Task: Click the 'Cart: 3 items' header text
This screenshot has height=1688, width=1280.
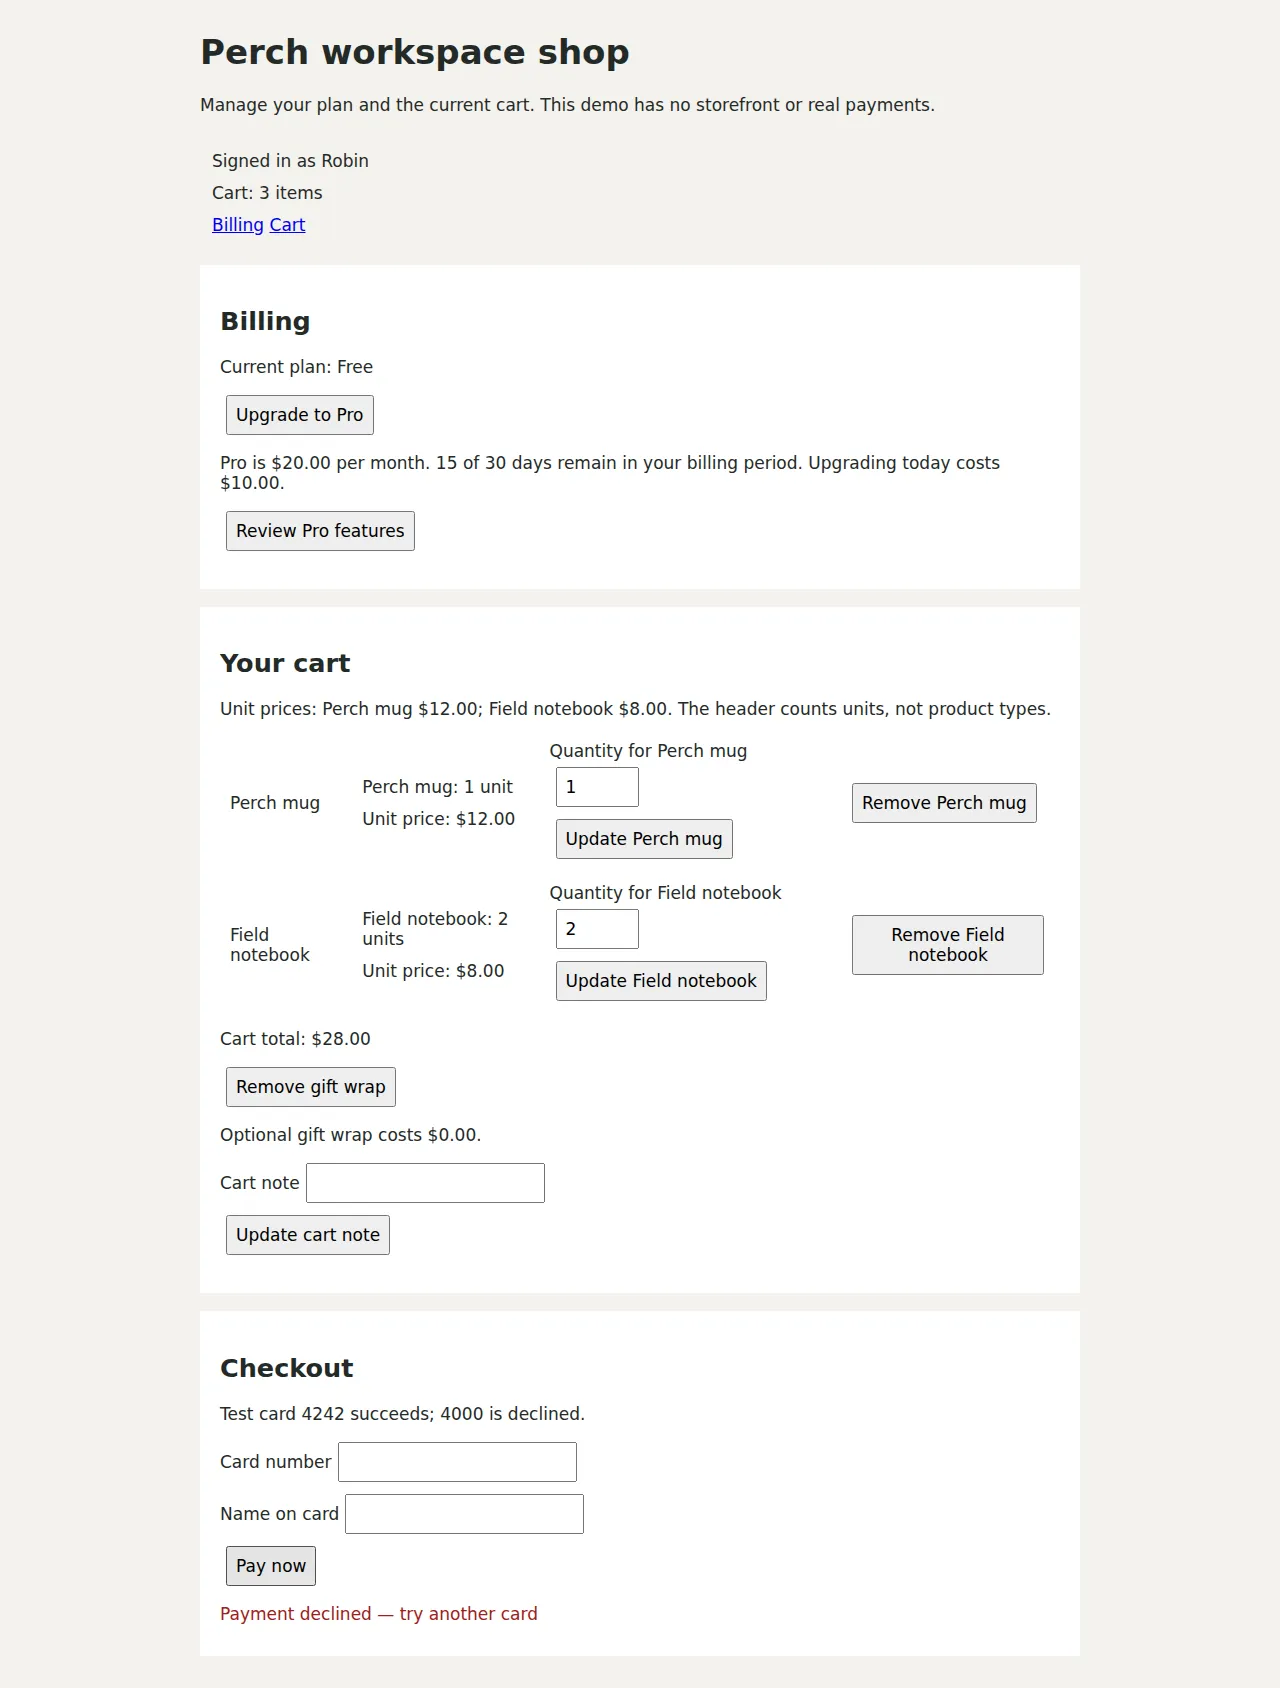Action: point(267,193)
